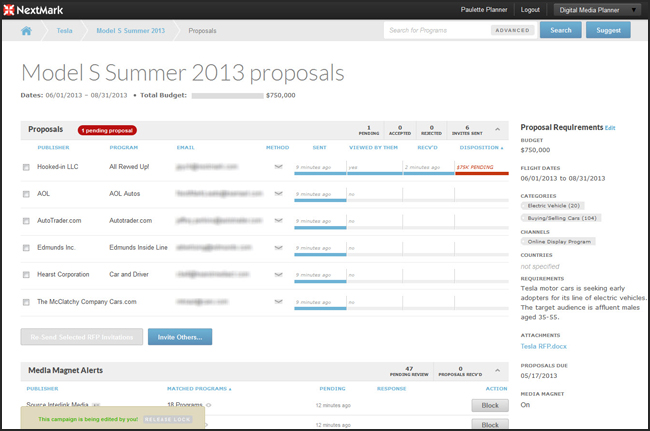
Task: Sort by Method column header
Action: pos(277,148)
